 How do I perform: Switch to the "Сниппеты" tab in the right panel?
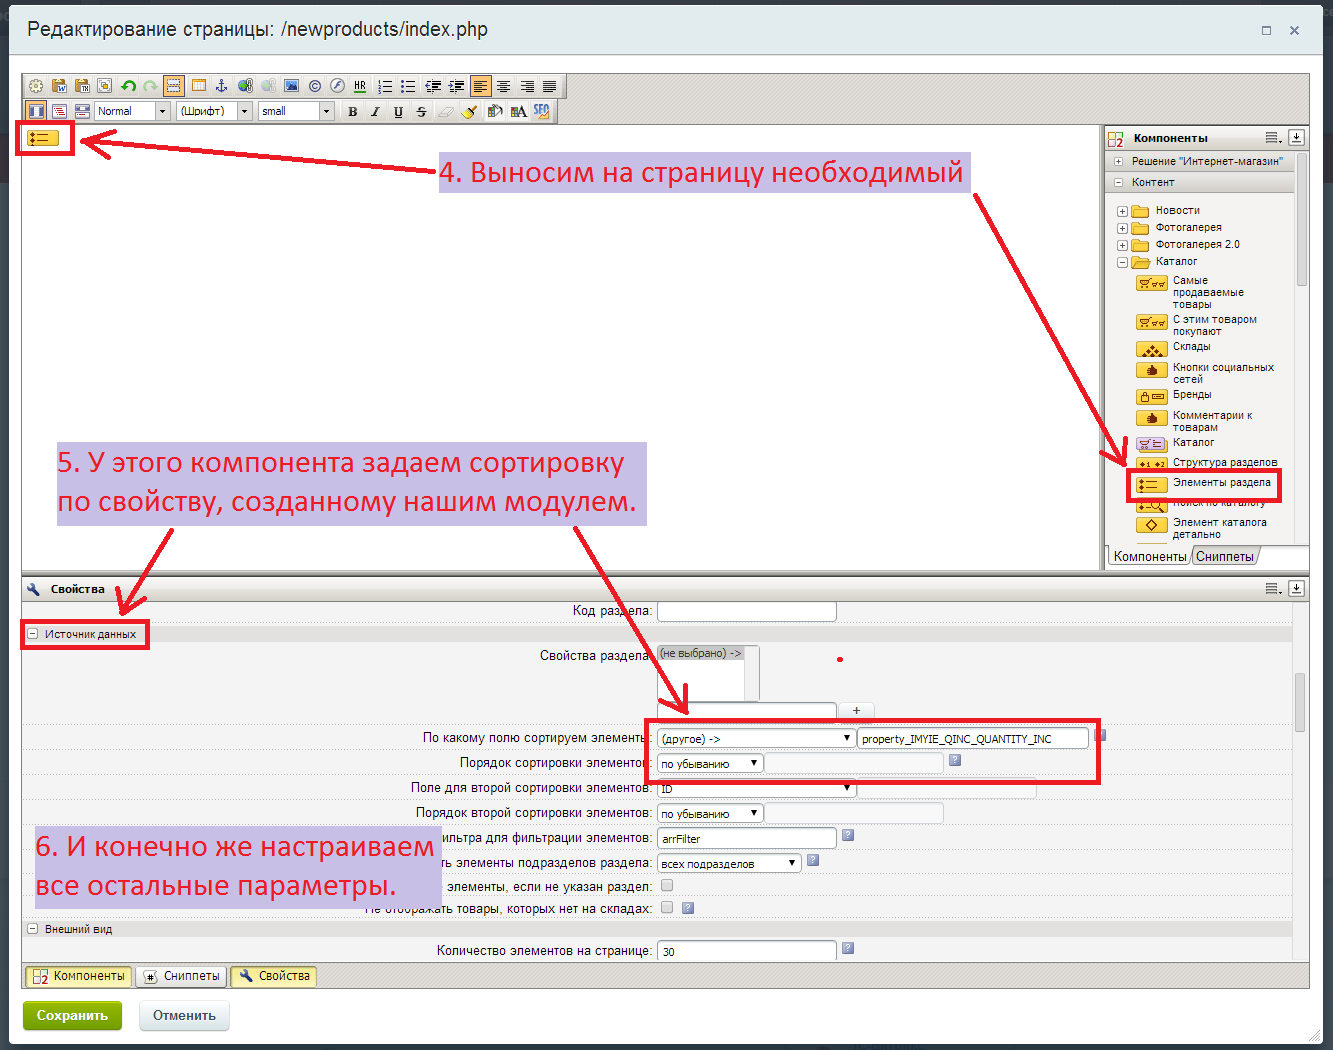click(1224, 557)
